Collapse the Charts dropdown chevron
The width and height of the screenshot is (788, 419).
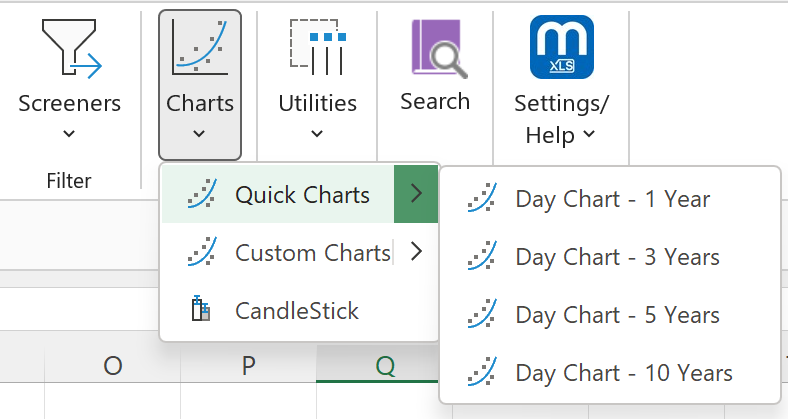click(x=199, y=134)
